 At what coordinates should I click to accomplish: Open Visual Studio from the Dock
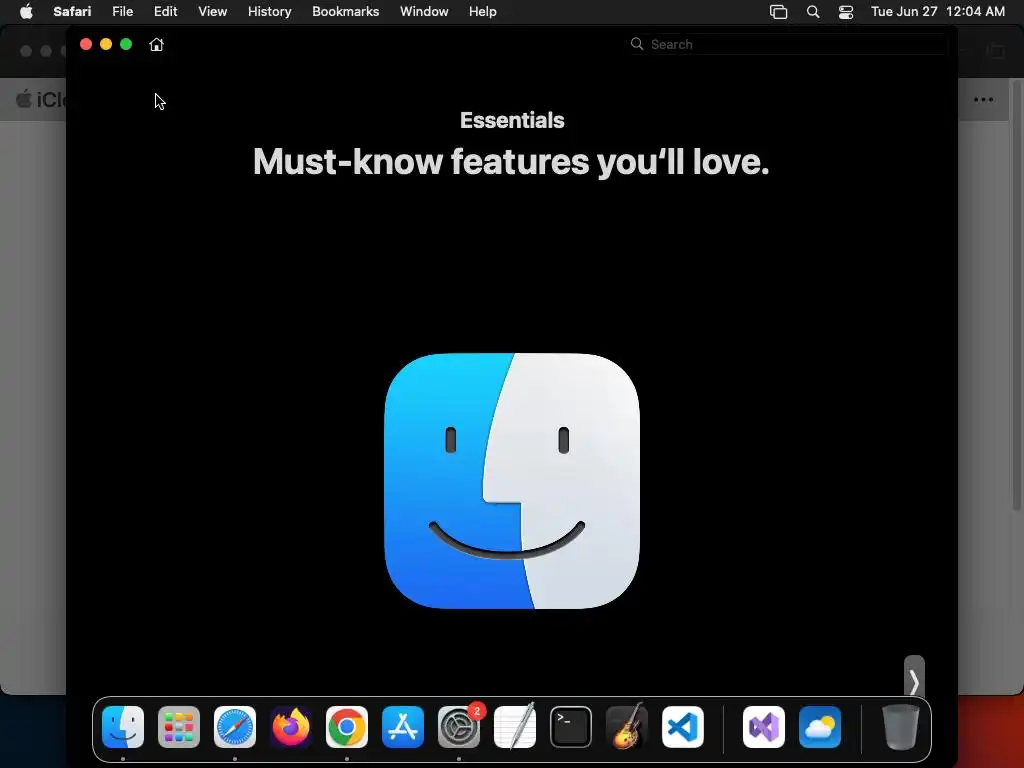pyautogui.click(x=764, y=727)
